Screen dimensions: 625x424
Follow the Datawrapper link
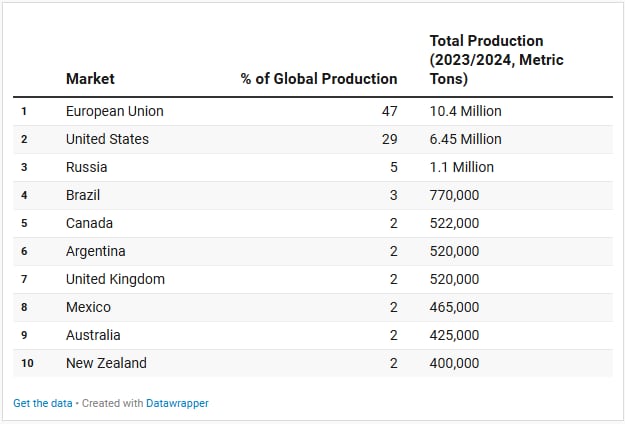click(177, 403)
